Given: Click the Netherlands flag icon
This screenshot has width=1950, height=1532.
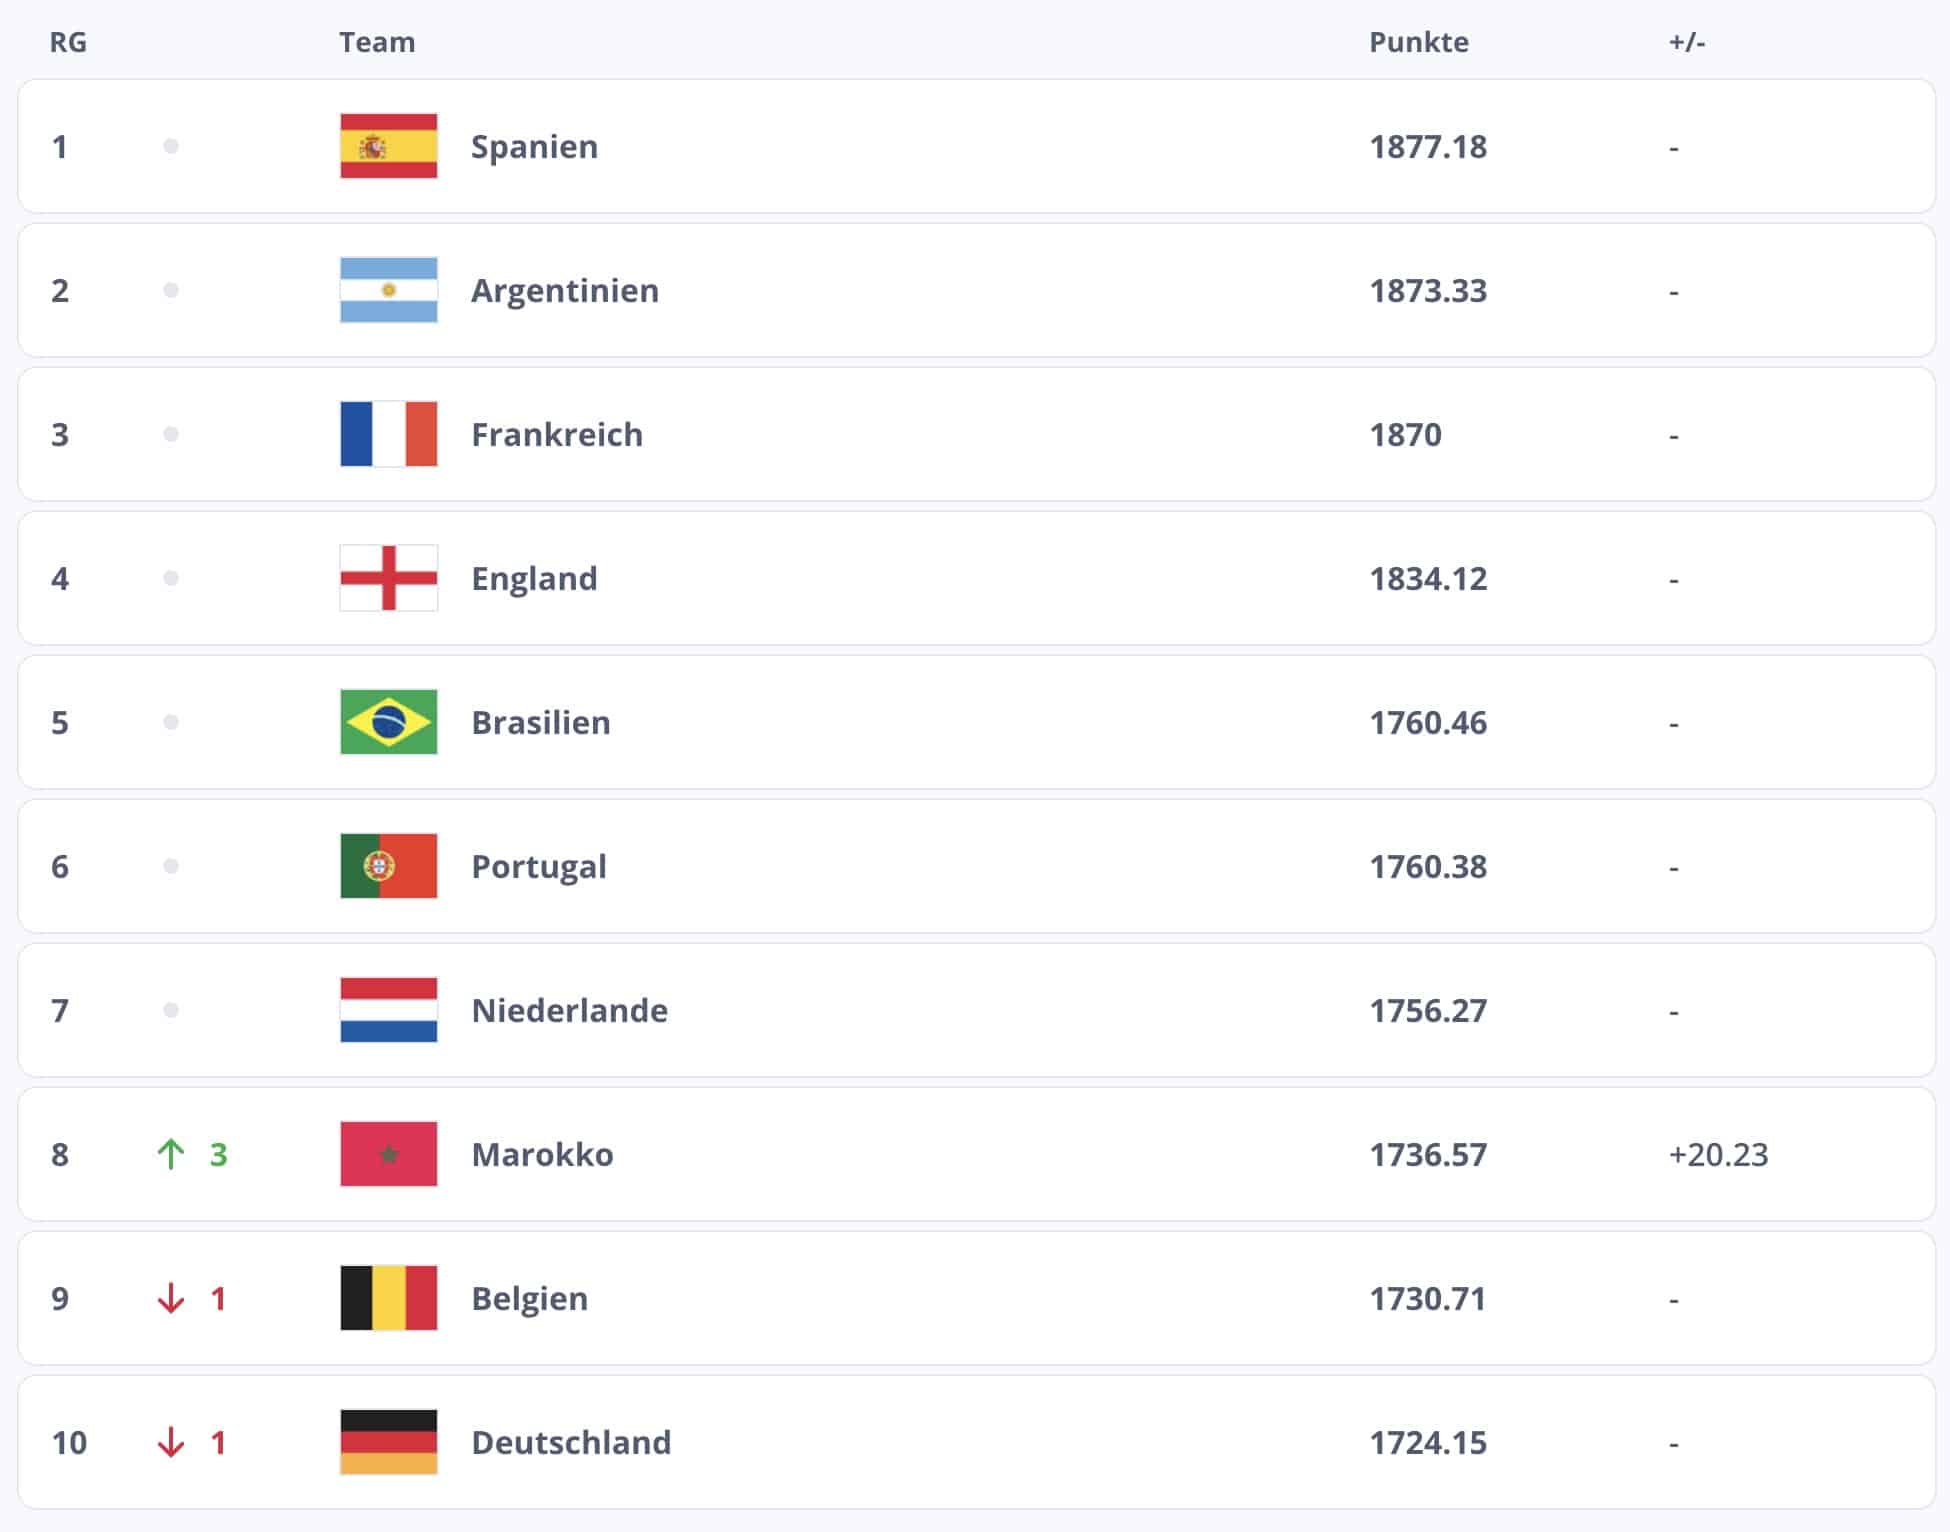Looking at the screenshot, I should 388,1010.
